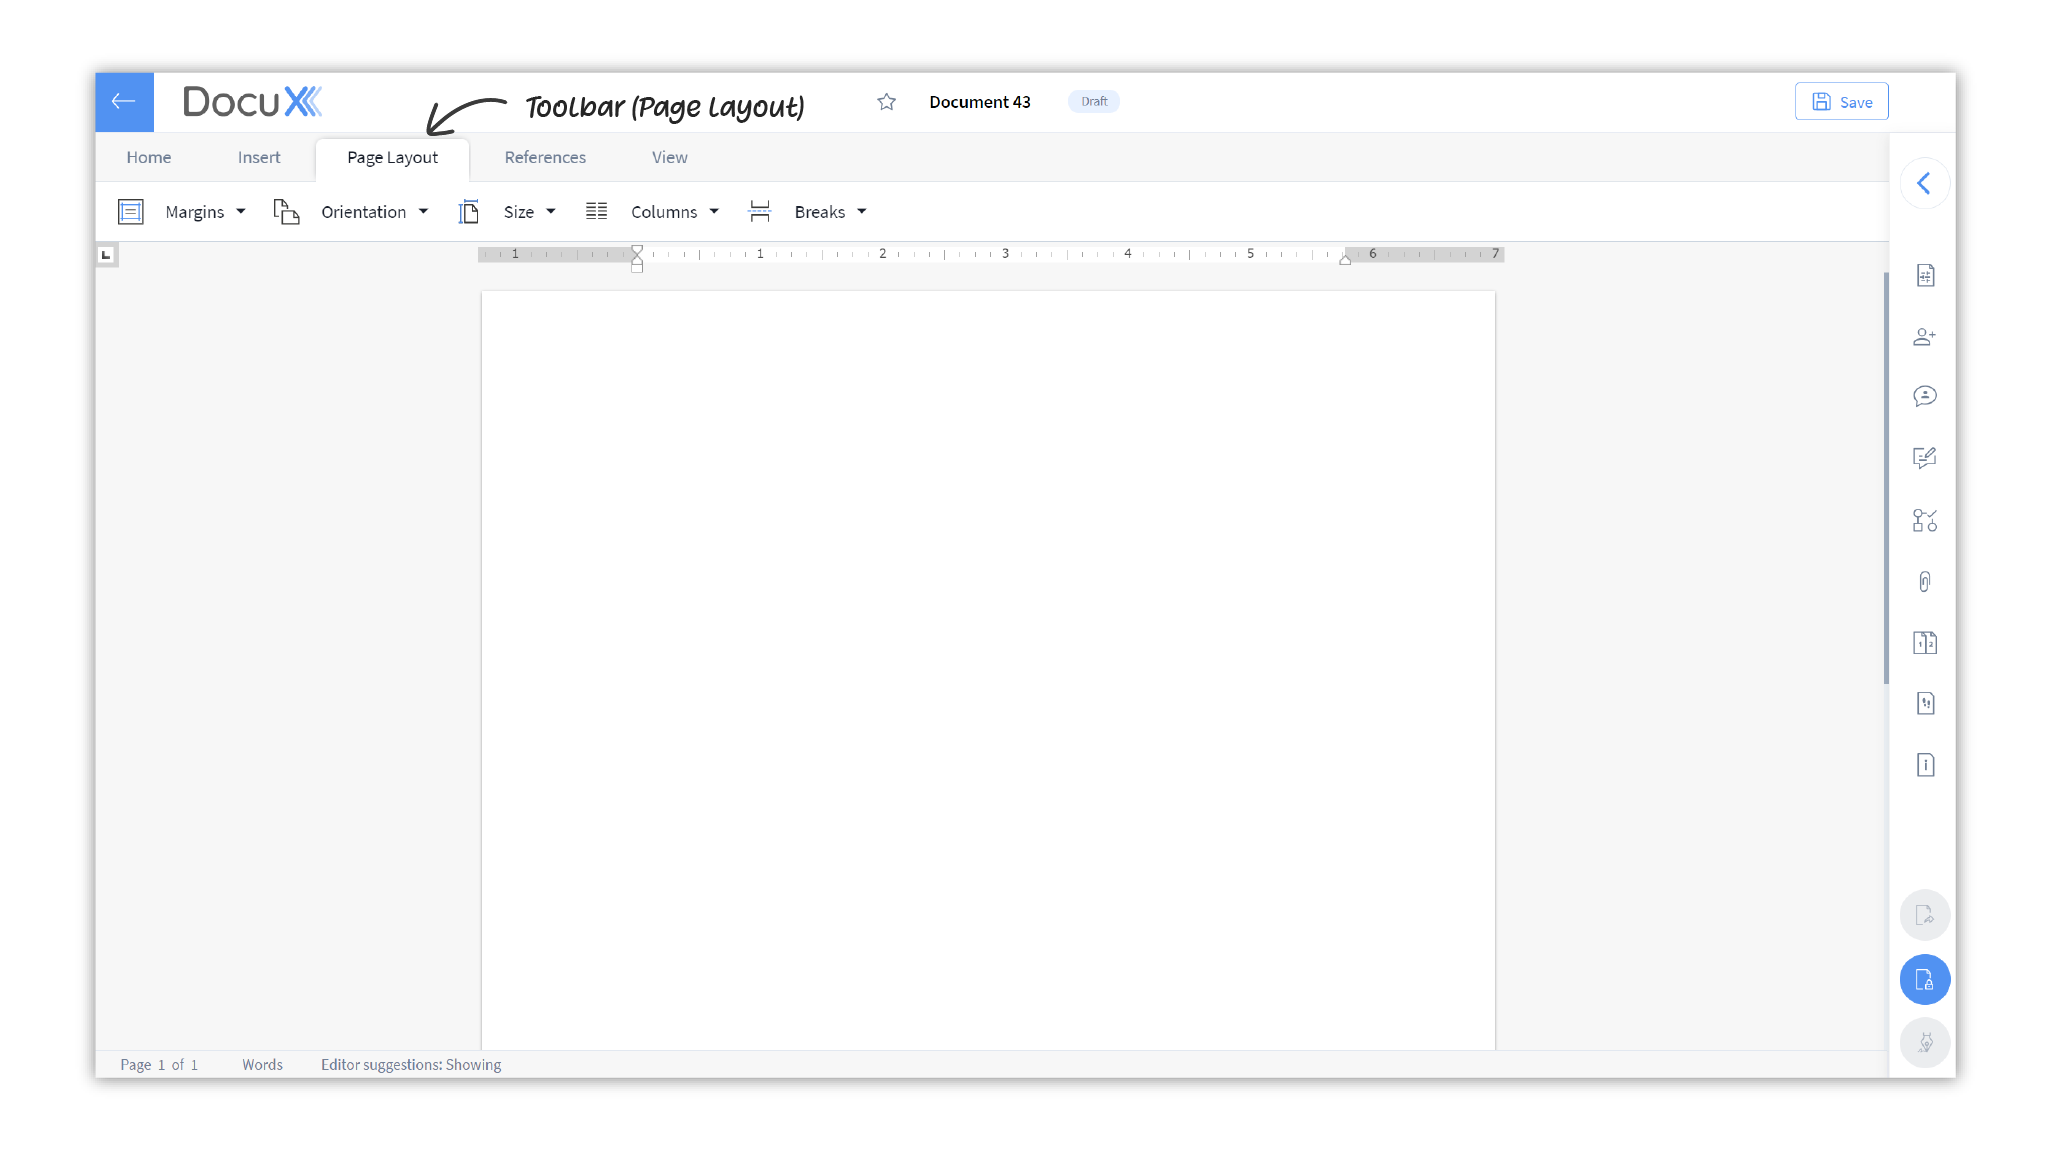Viewport: 2051px width, 1153px height.
Task: Select the left indent marker on the ruler
Action: [x=637, y=259]
